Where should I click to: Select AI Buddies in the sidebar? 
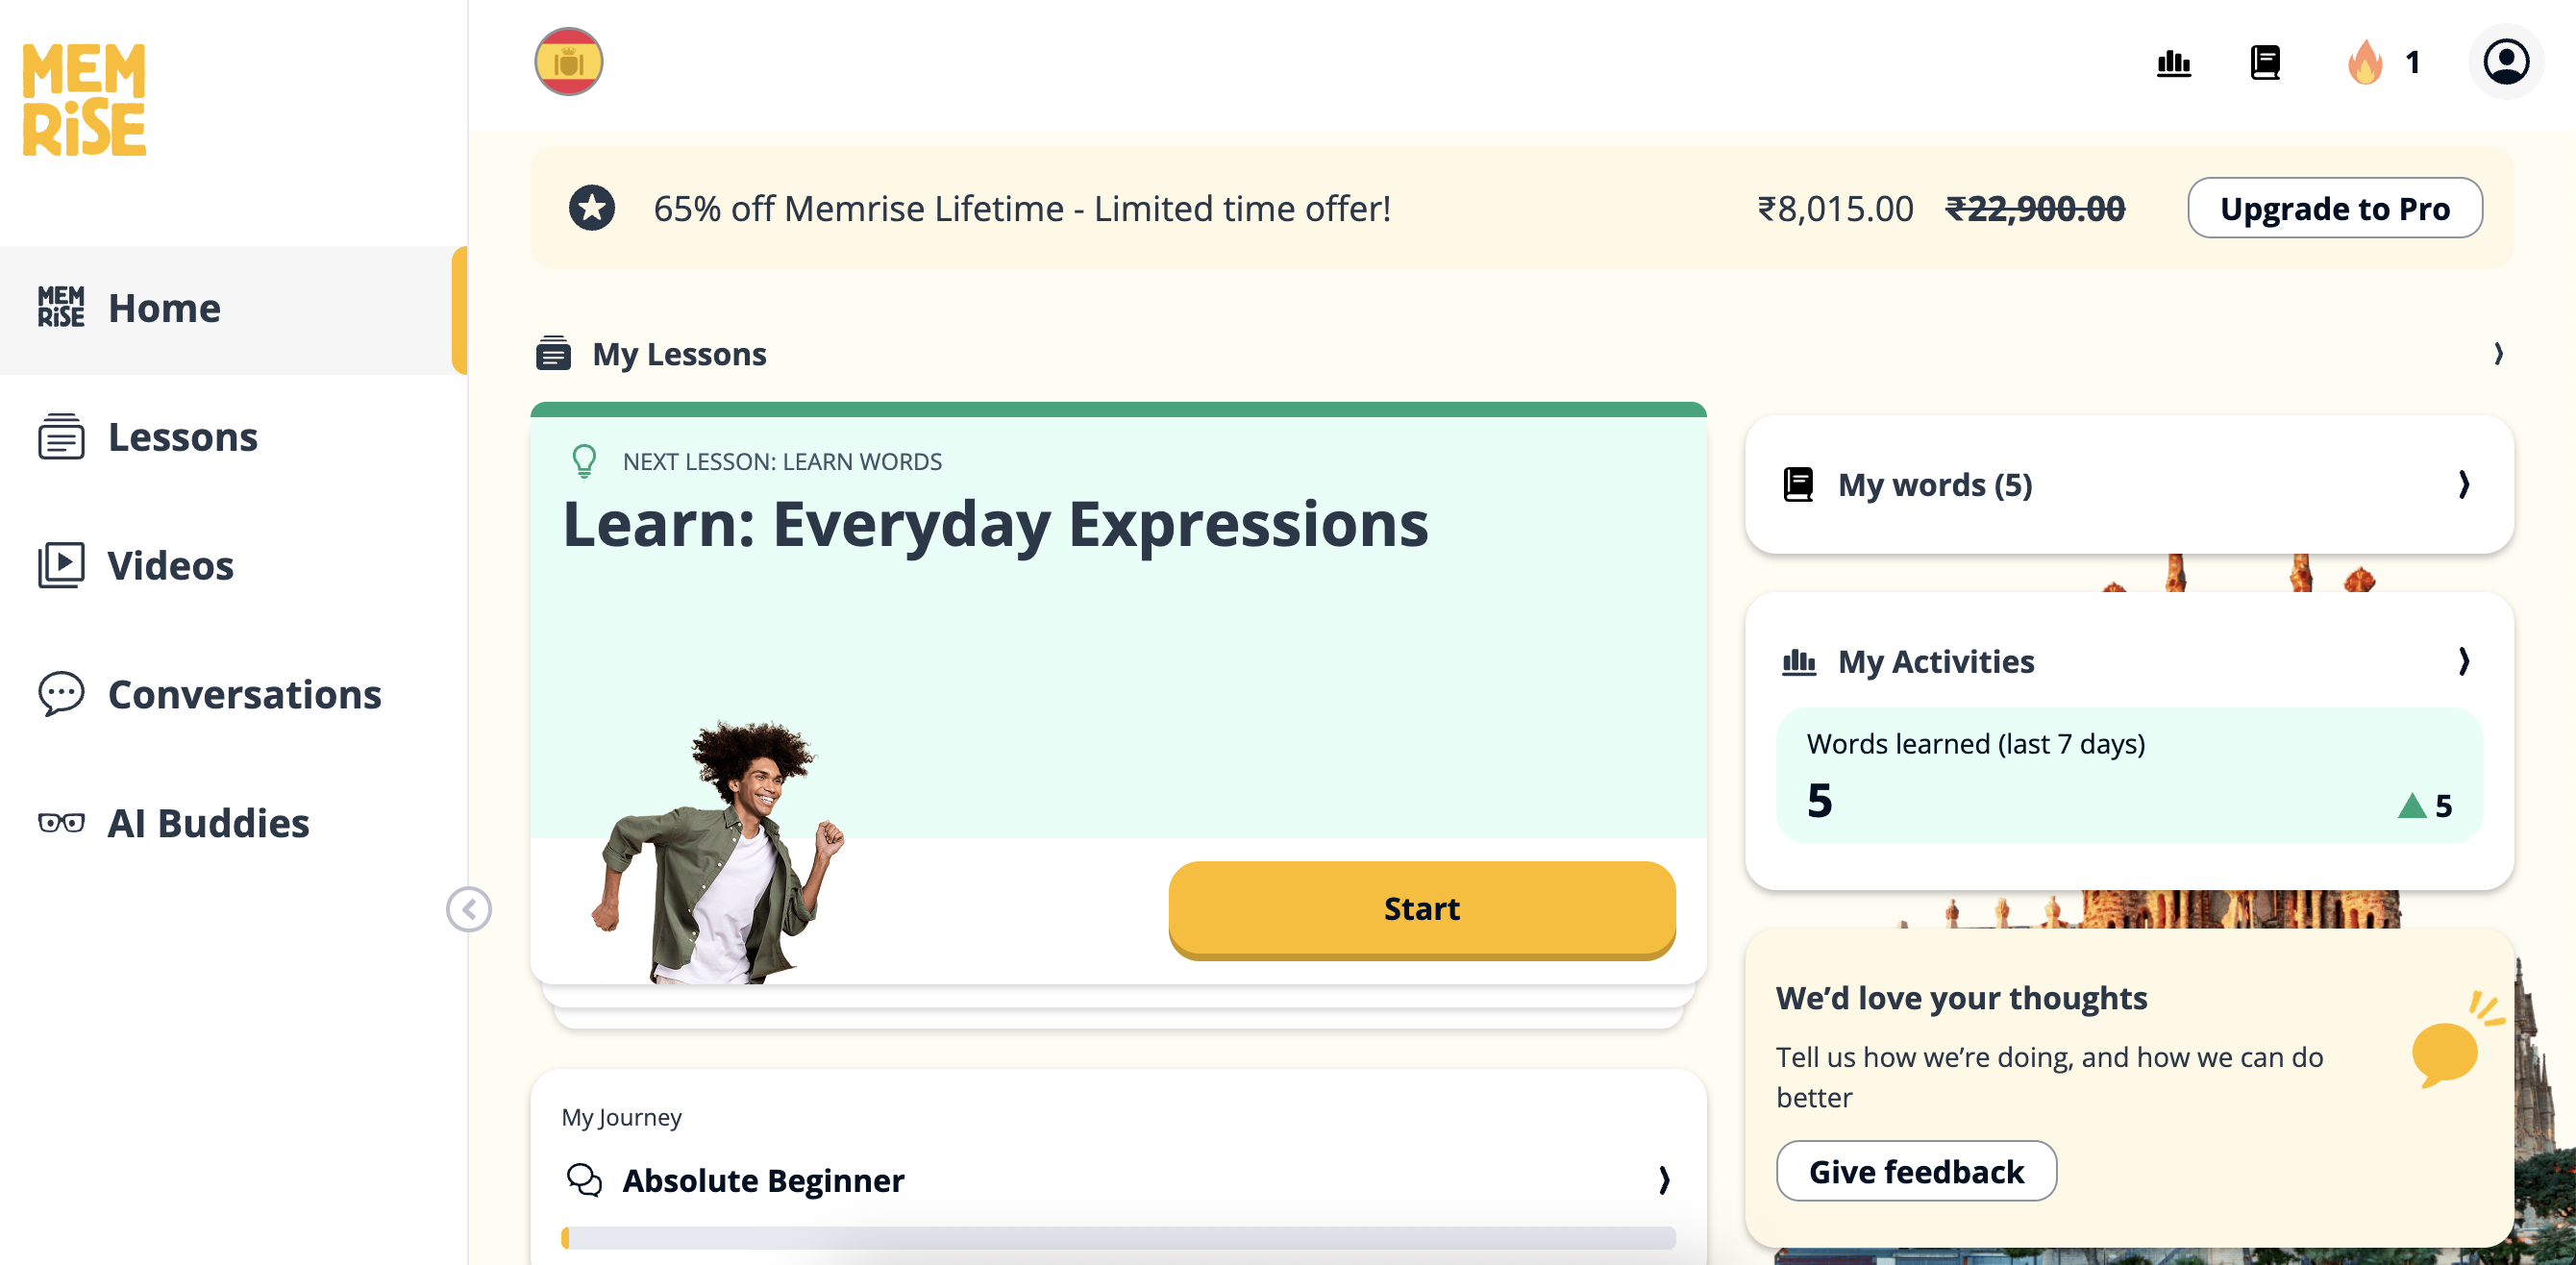point(208,823)
